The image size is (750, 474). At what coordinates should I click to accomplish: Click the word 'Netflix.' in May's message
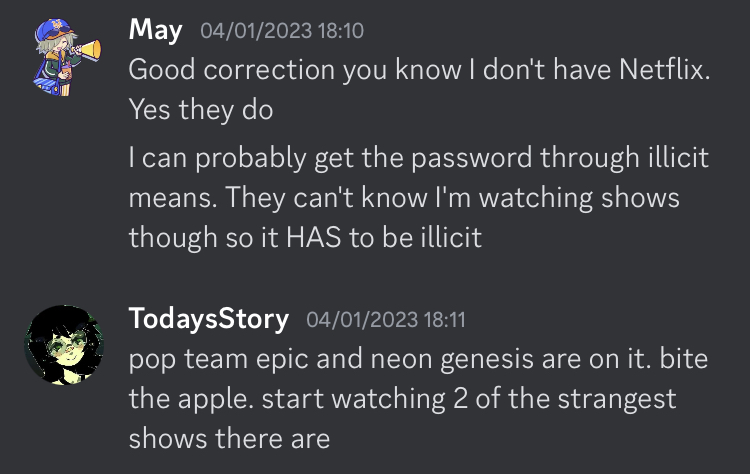pos(665,69)
